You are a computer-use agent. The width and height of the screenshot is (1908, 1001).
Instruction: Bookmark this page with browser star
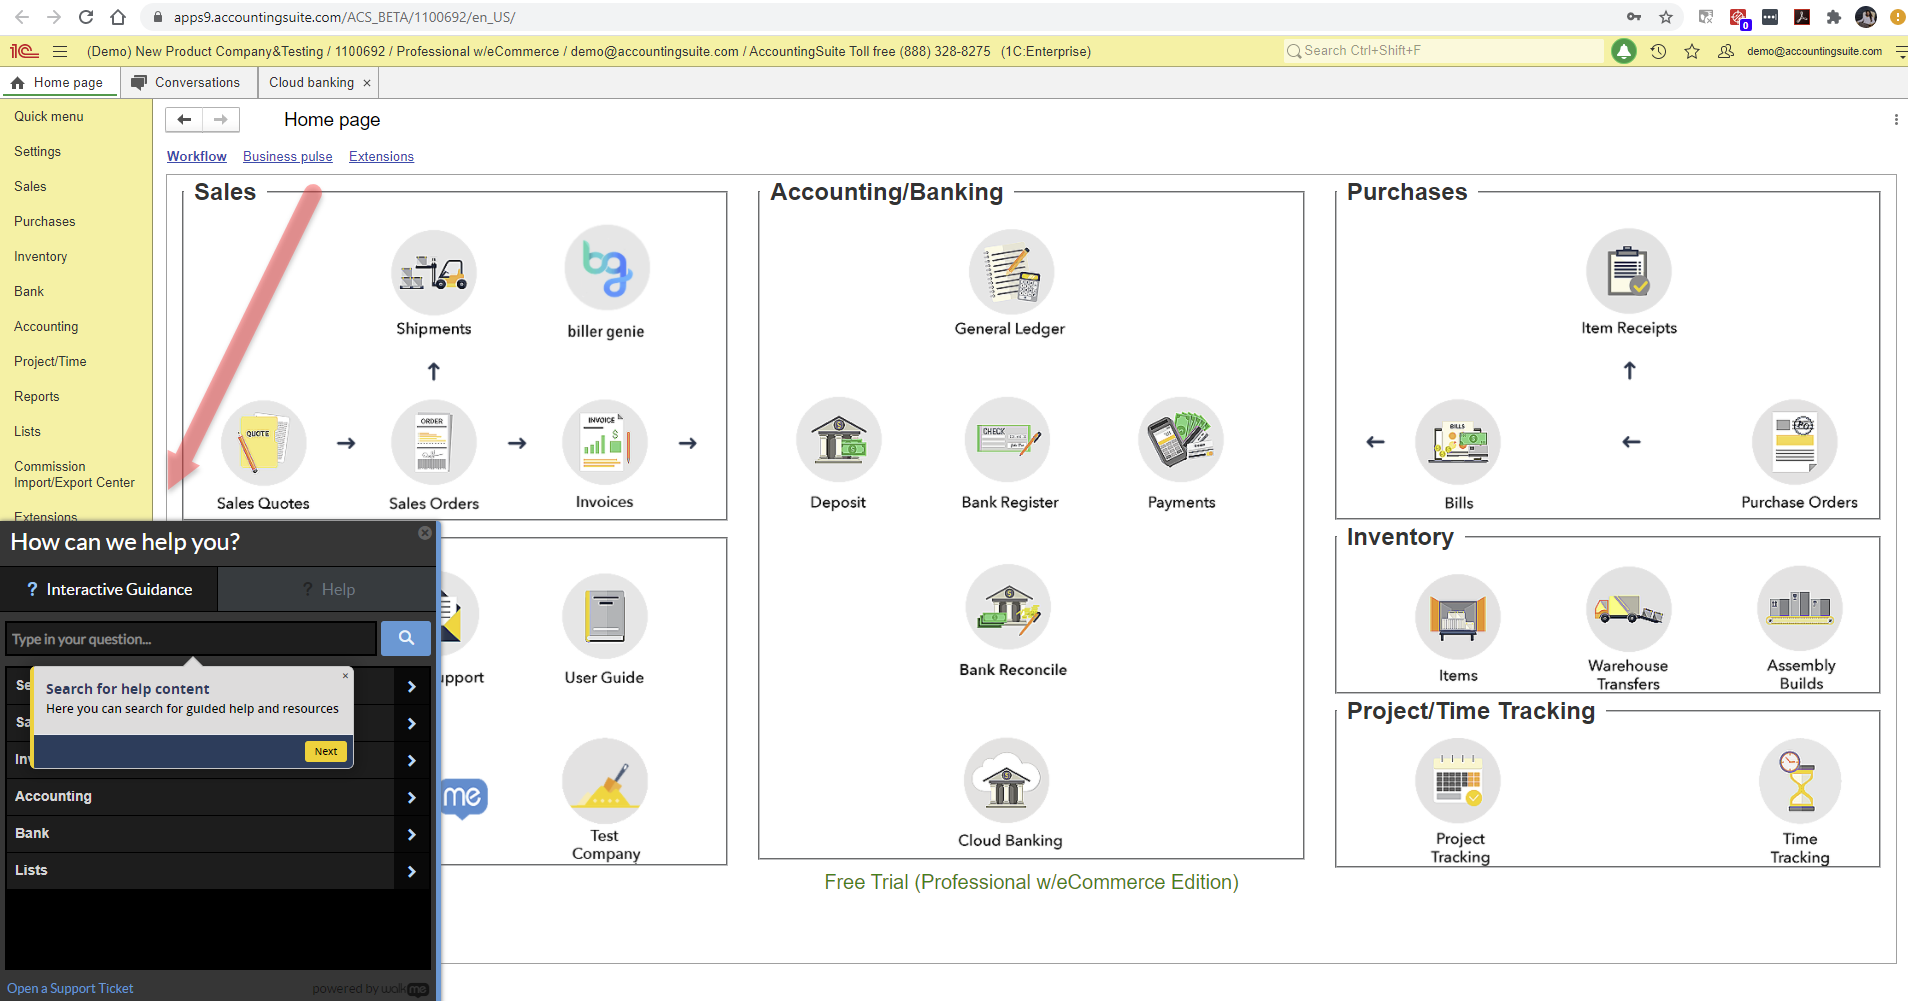point(1666,17)
